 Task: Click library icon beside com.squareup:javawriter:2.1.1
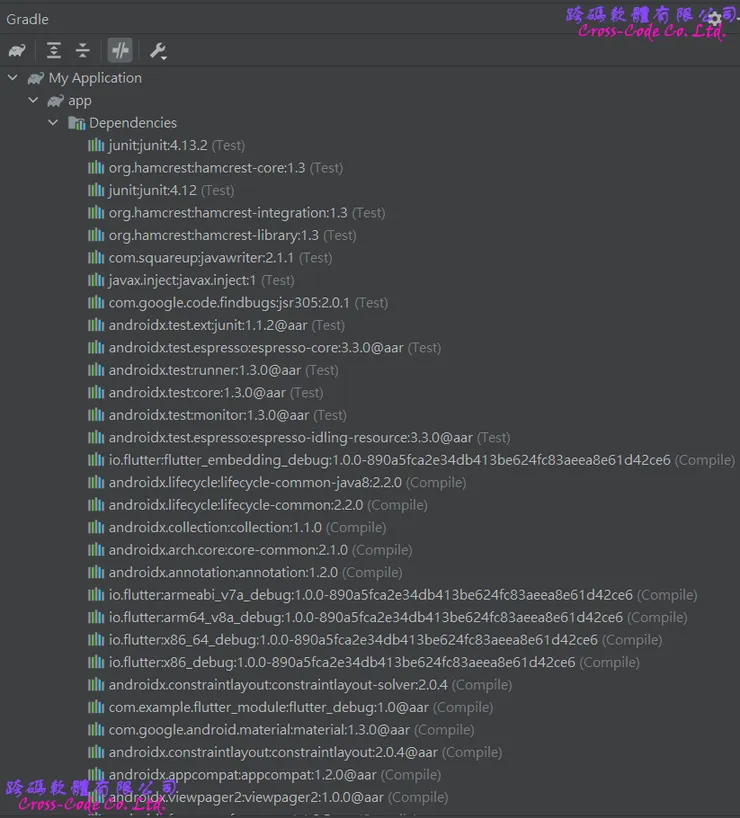pyautogui.click(x=96, y=257)
